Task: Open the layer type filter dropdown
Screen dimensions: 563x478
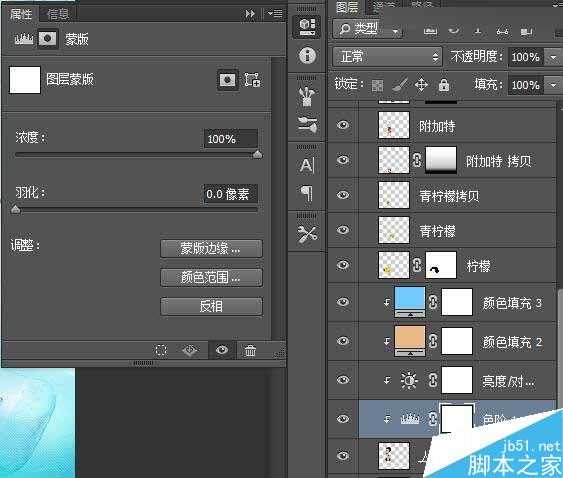Action: tap(368, 29)
